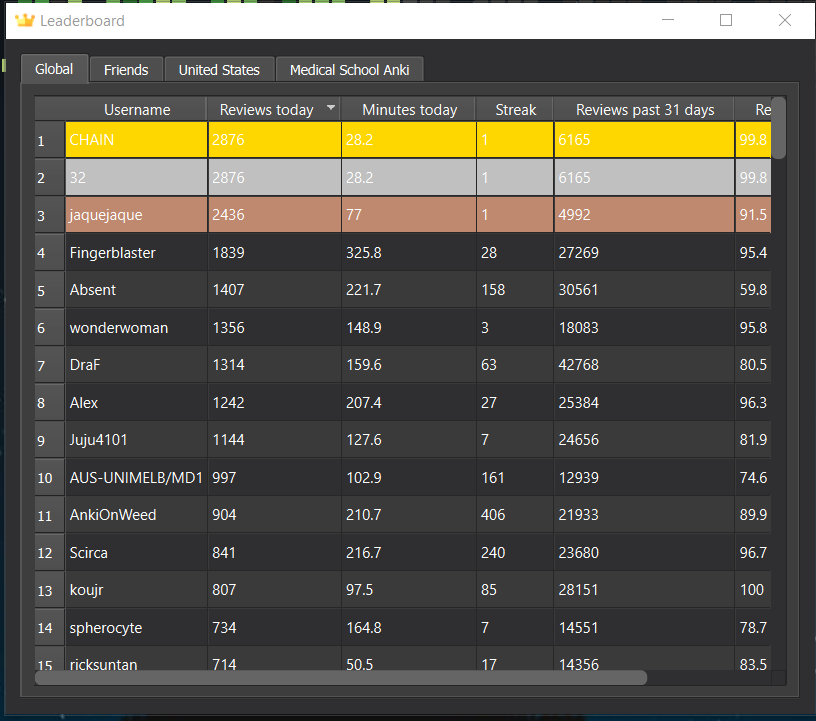
Task: Switch to the Medical School Anki tab
Action: tap(349, 69)
